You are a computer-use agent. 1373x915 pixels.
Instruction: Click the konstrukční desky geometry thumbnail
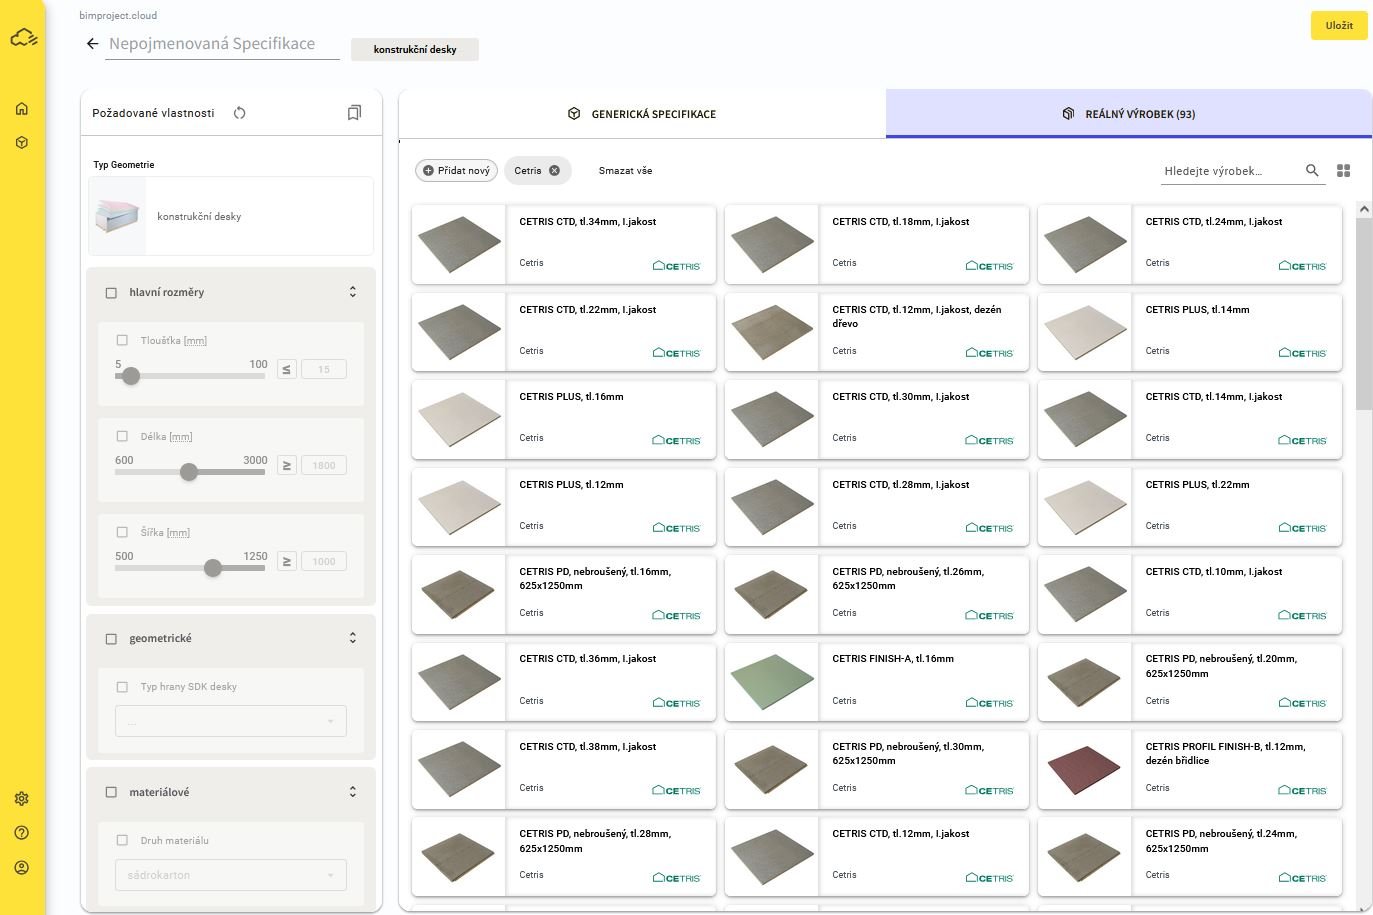point(118,216)
